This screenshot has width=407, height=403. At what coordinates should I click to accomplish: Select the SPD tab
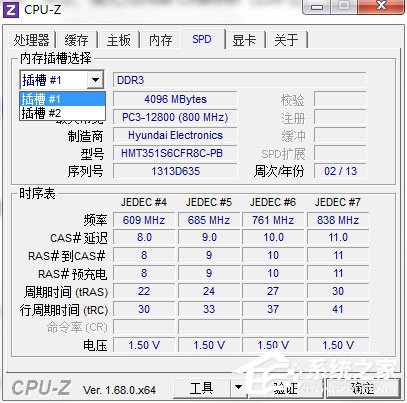point(202,39)
